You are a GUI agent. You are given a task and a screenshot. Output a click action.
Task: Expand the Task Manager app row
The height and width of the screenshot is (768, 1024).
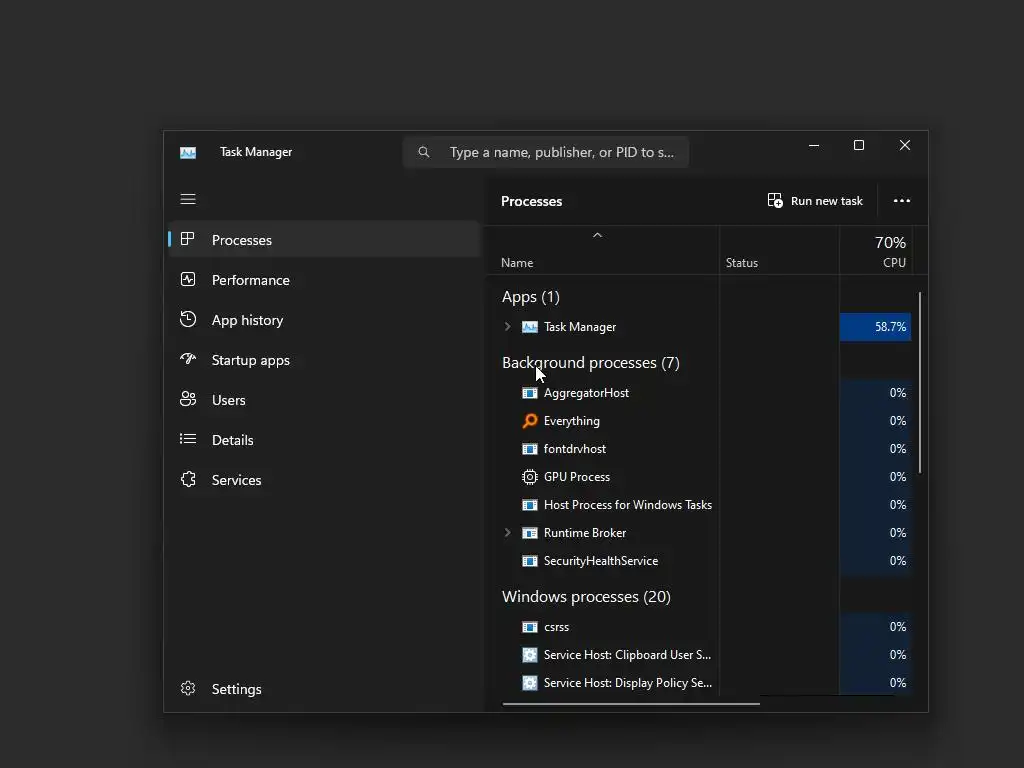pyautogui.click(x=507, y=326)
